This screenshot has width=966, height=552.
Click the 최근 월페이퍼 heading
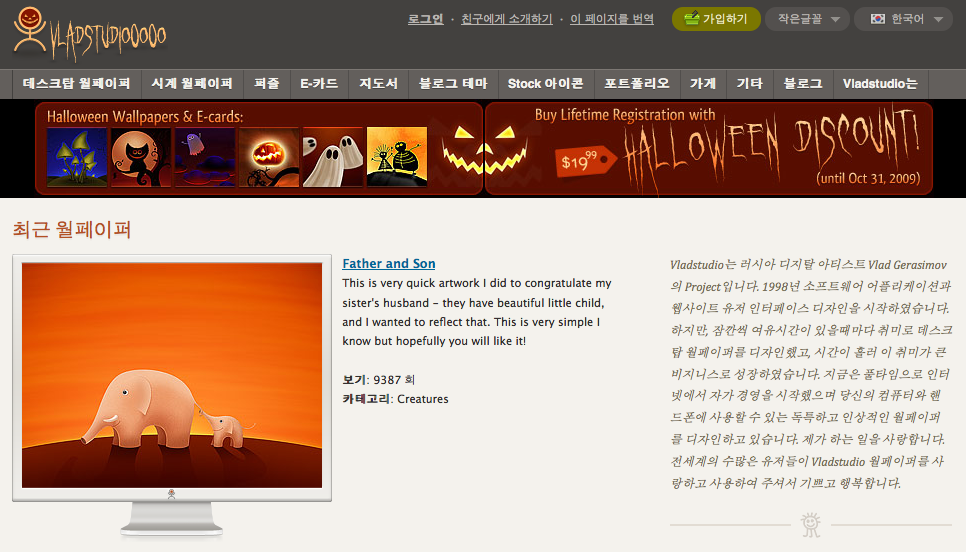[x=71, y=230]
